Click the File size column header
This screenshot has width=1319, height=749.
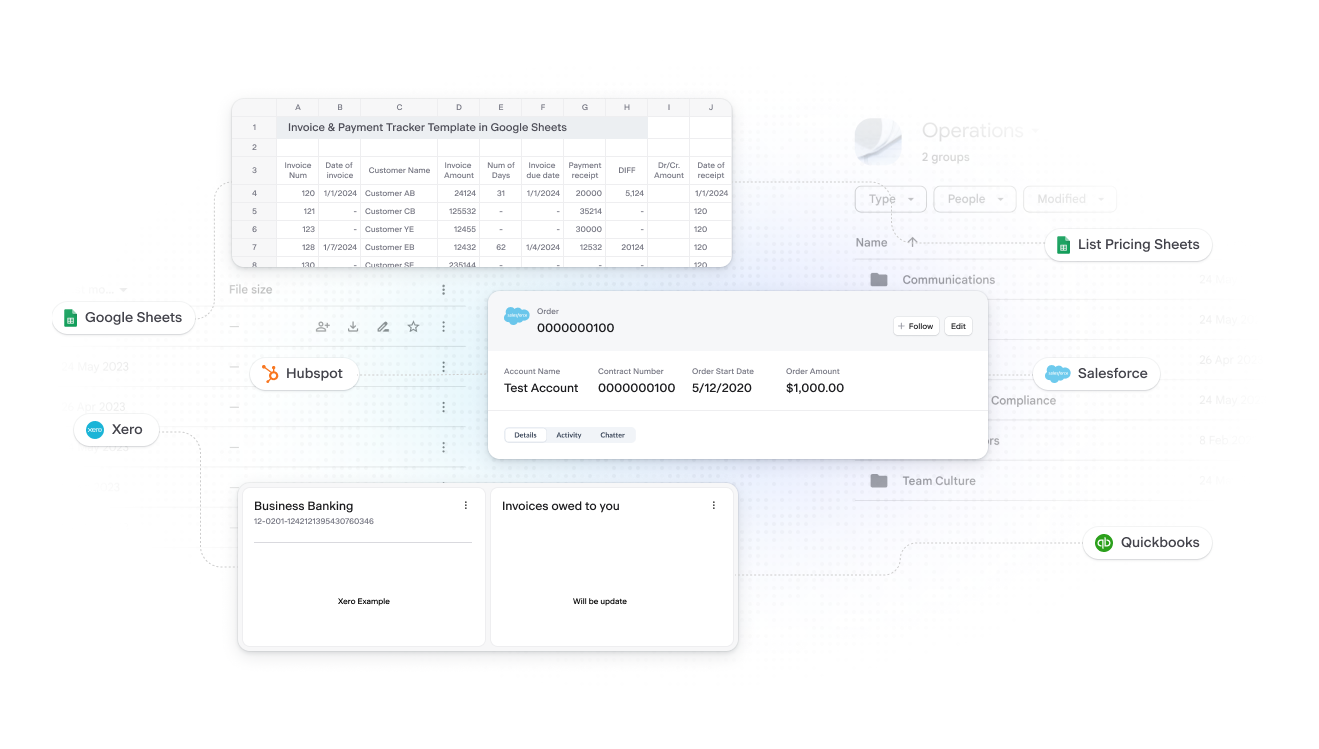click(x=250, y=290)
